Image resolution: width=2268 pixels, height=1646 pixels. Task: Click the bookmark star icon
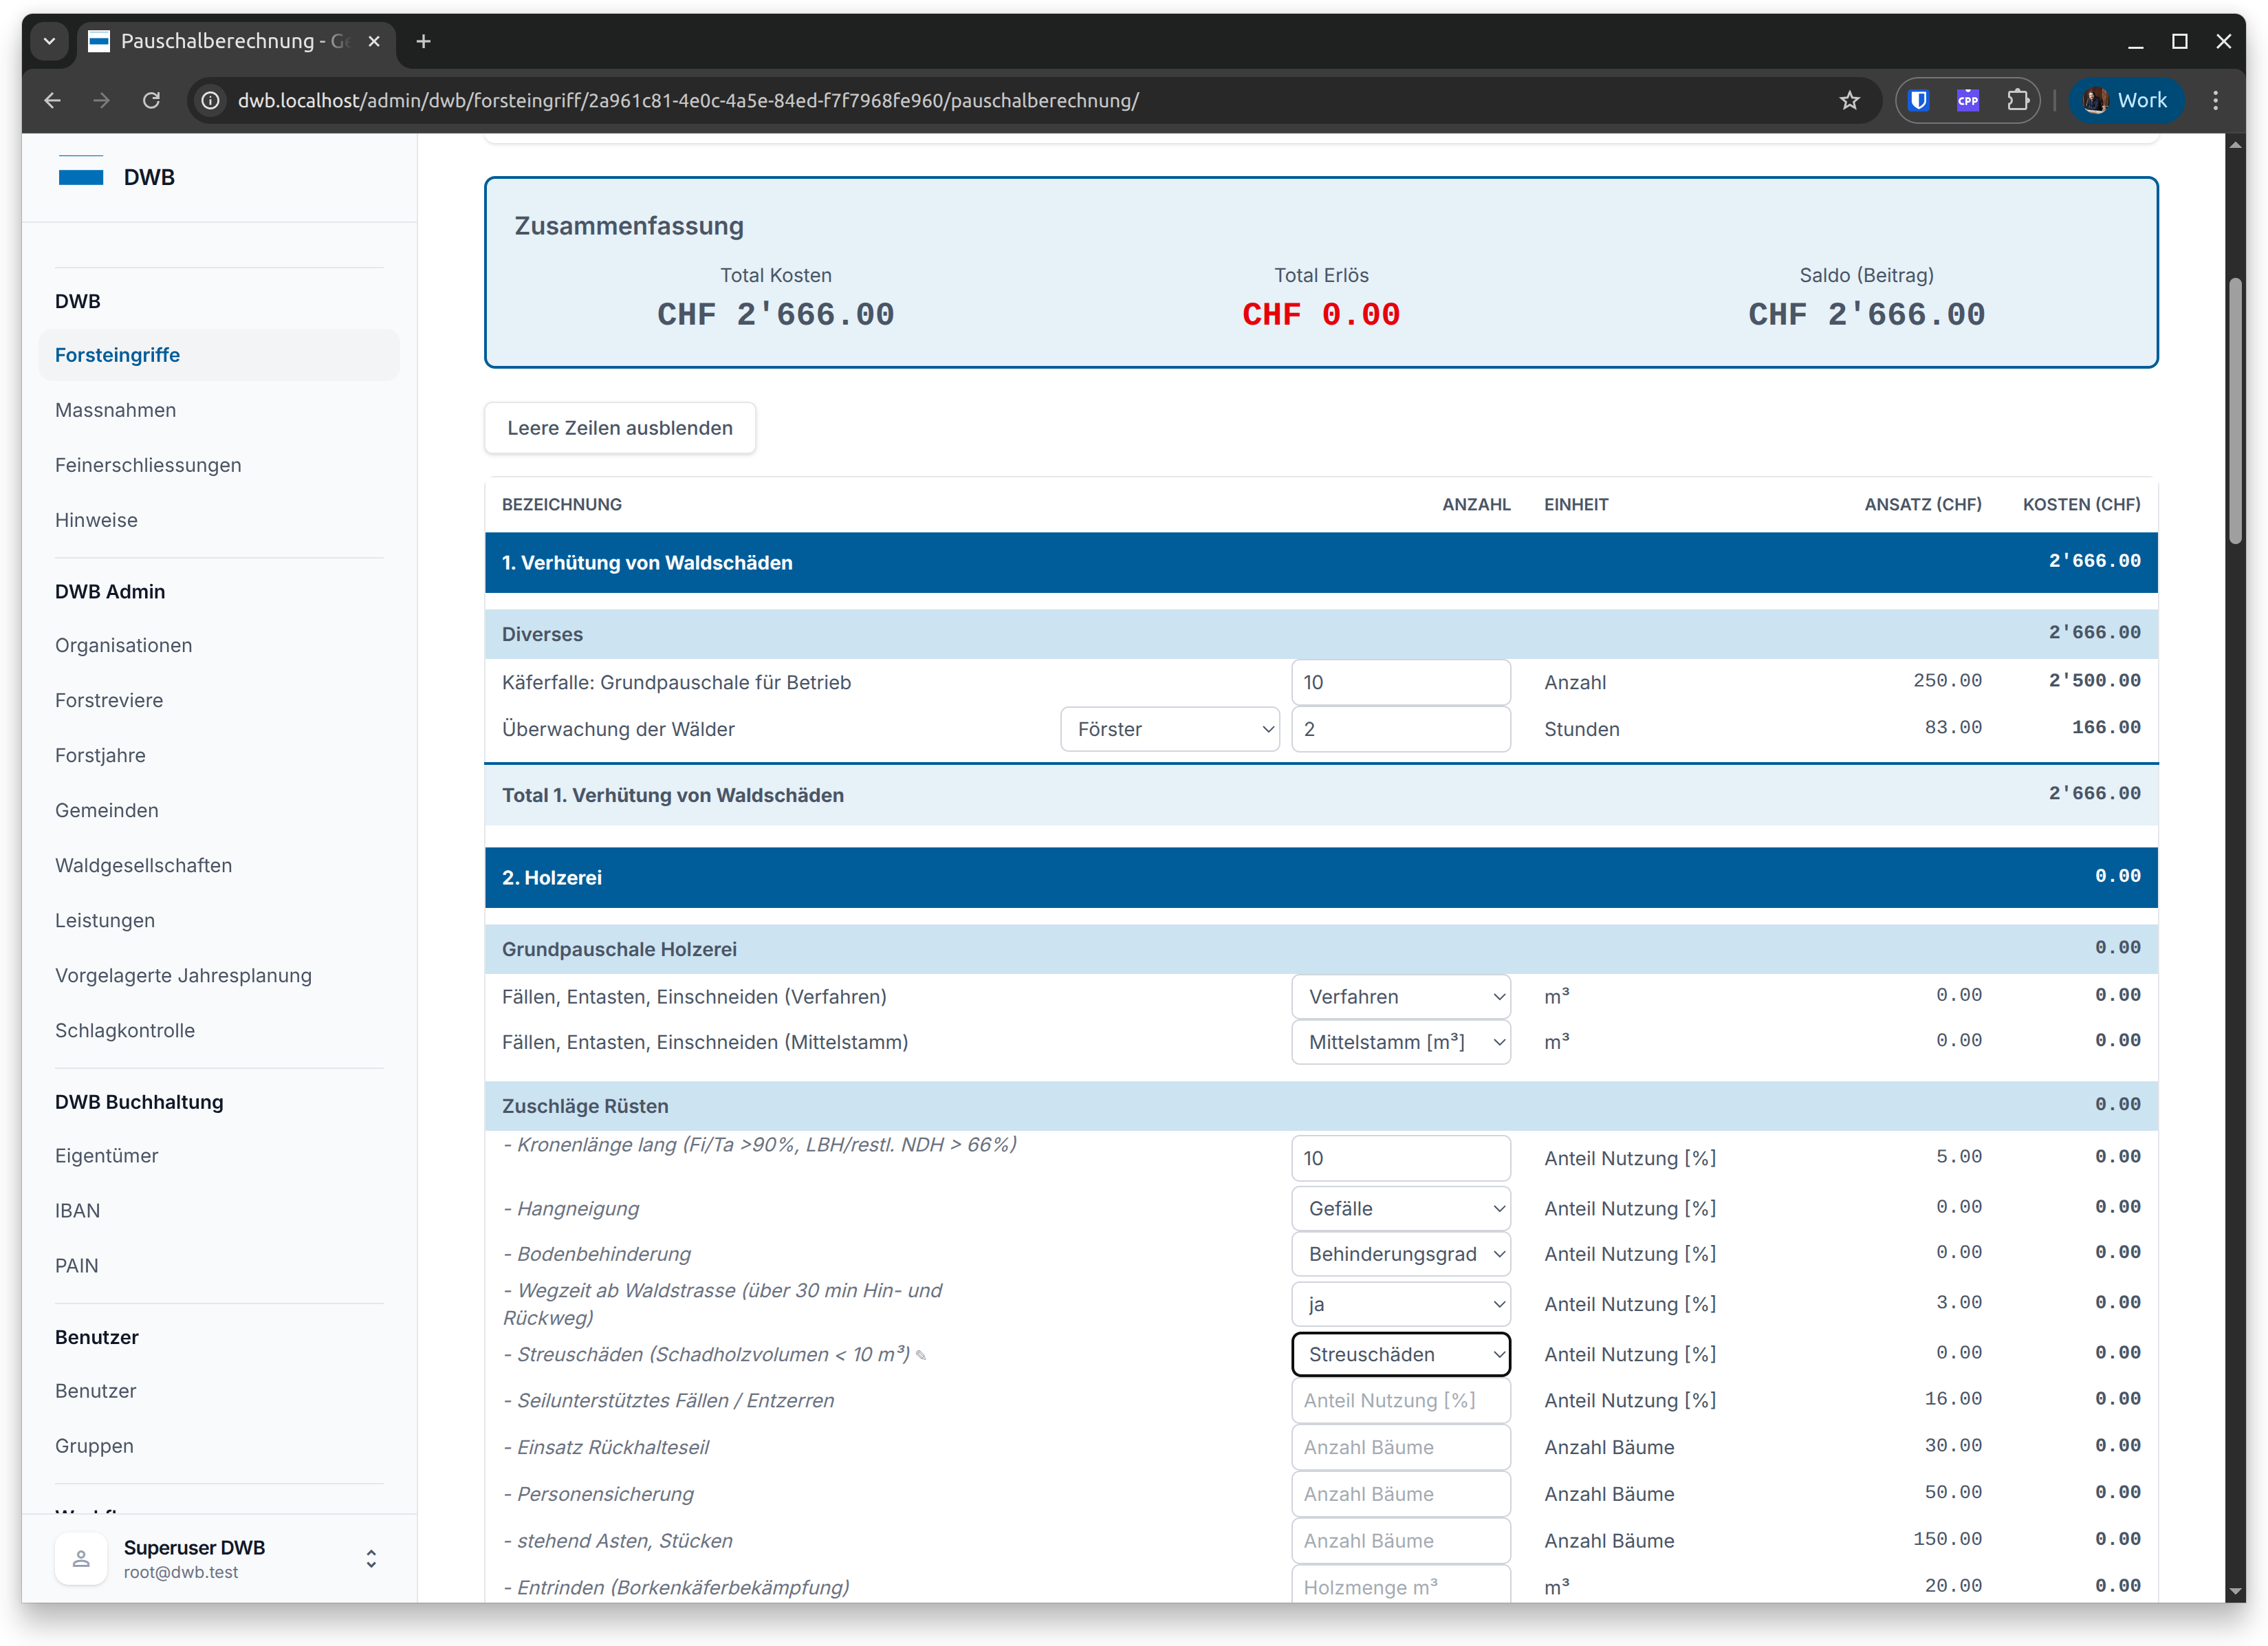1849,100
